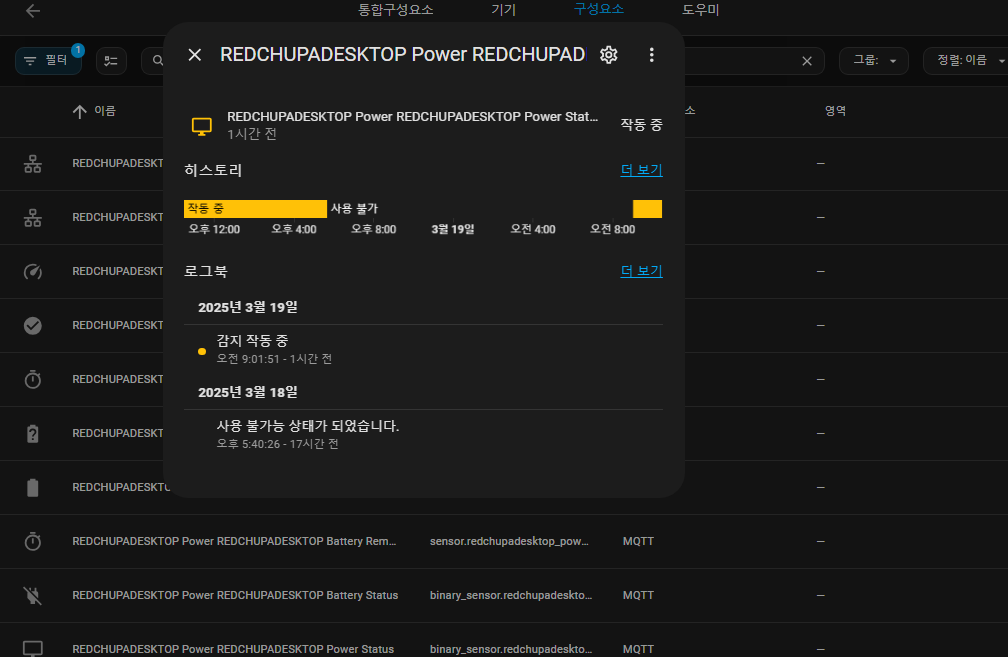Image resolution: width=1008 pixels, height=657 pixels.
Task: Click the unknown battery (question mark) icon
Action: [33, 434]
